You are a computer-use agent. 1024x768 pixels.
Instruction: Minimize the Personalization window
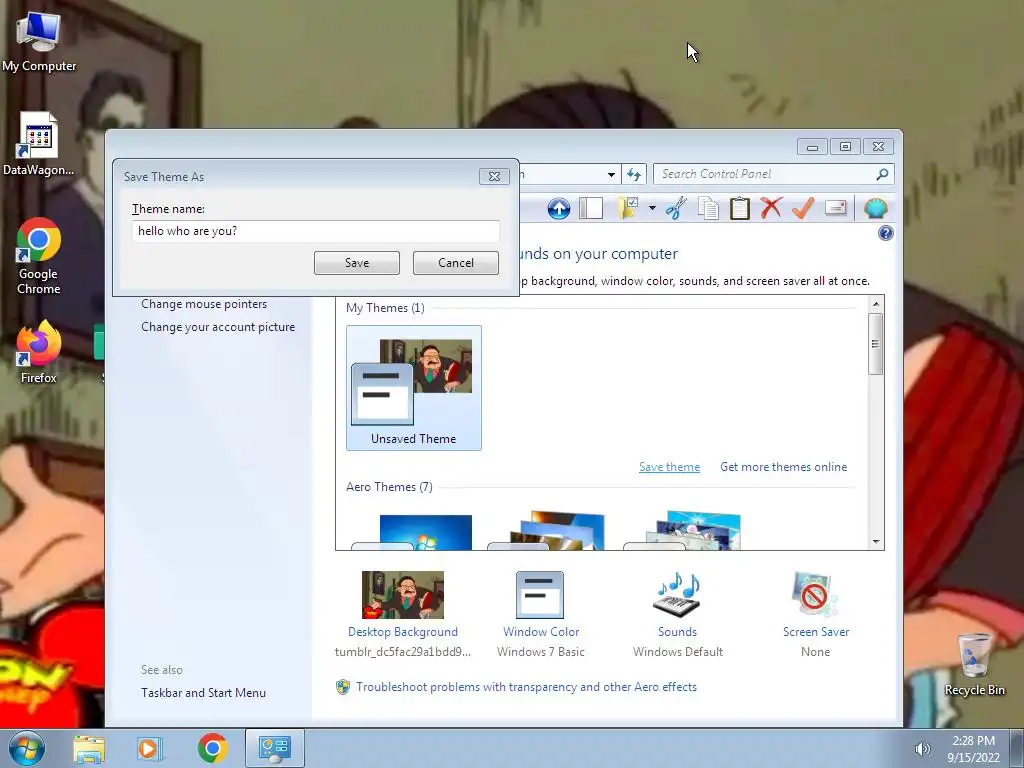(x=812, y=147)
